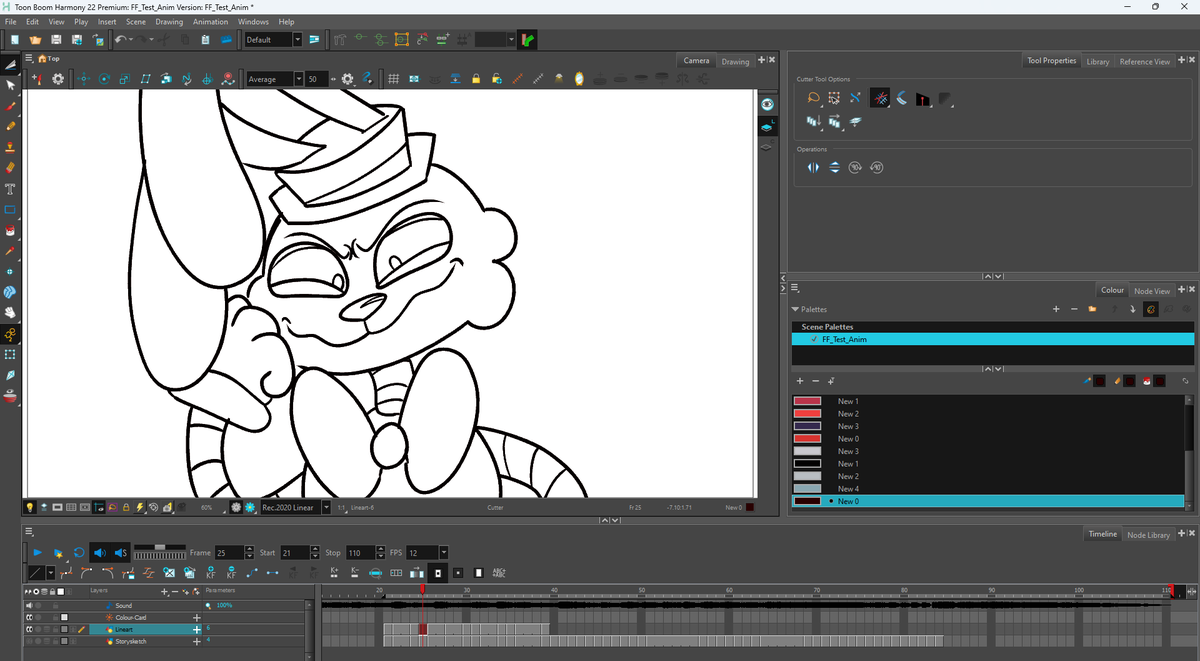The image size is (1200, 661).
Task: Toggle visibility of the Storysketch layer
Action: (x=28, y=641)
